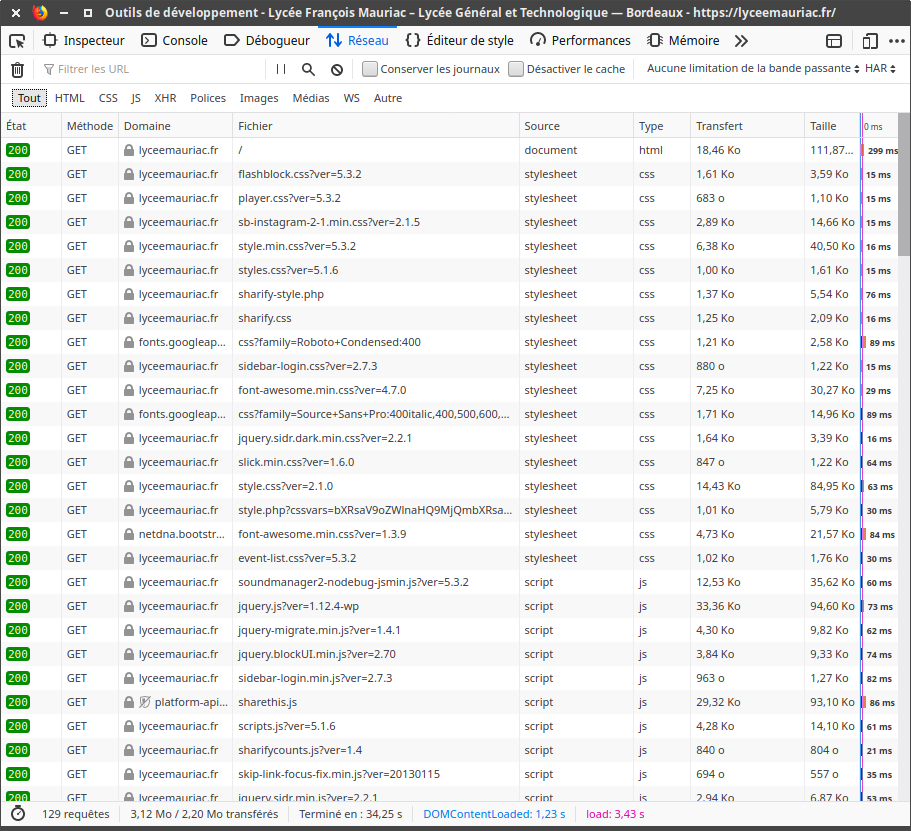Image resolution: width=911 pixels, height=831 pixels.
Task: Filter requests by WS
Action: click(x=352, y=98)
